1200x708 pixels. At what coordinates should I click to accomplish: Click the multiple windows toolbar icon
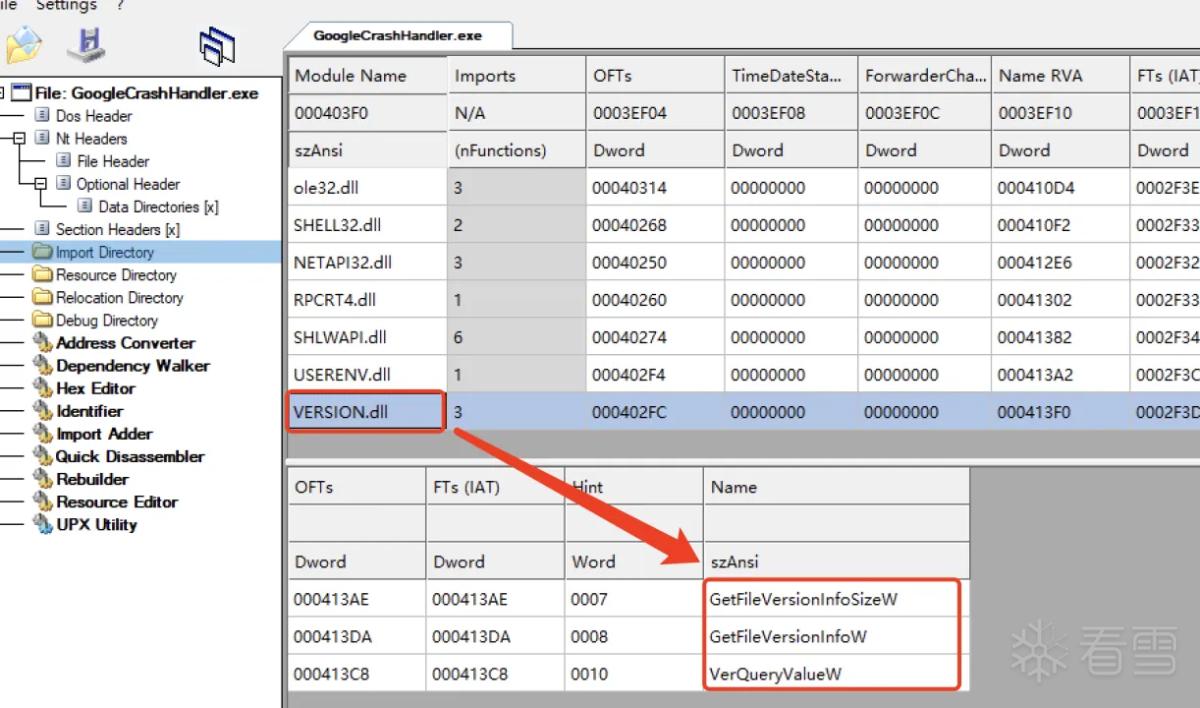(217, 46)
